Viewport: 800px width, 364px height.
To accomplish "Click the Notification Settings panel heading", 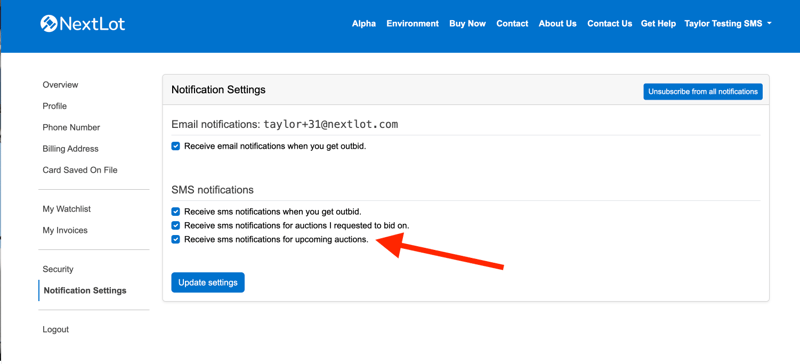I will point(218,90).
